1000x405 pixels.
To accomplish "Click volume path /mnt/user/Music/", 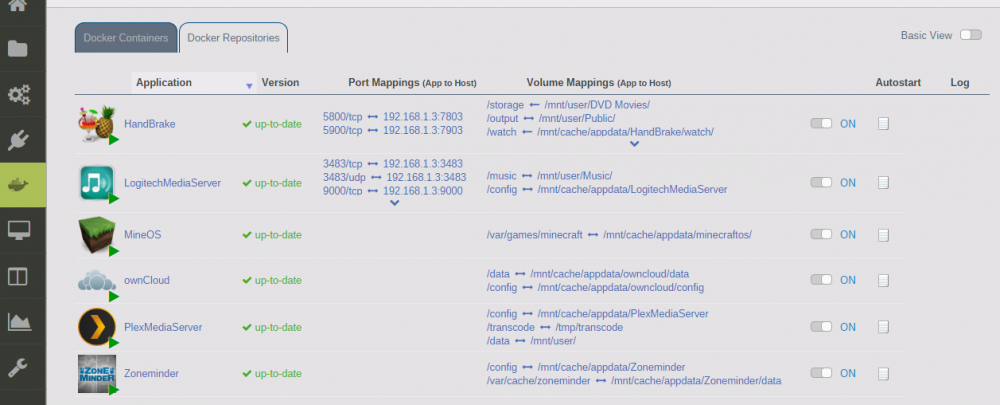I will 575,175.
